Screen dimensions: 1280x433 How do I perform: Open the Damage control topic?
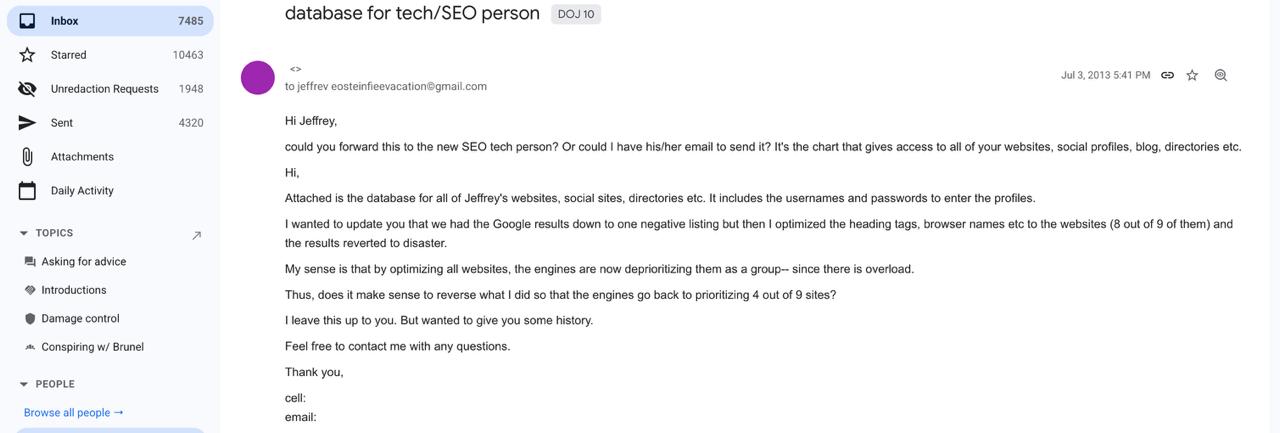coord(80,319)
